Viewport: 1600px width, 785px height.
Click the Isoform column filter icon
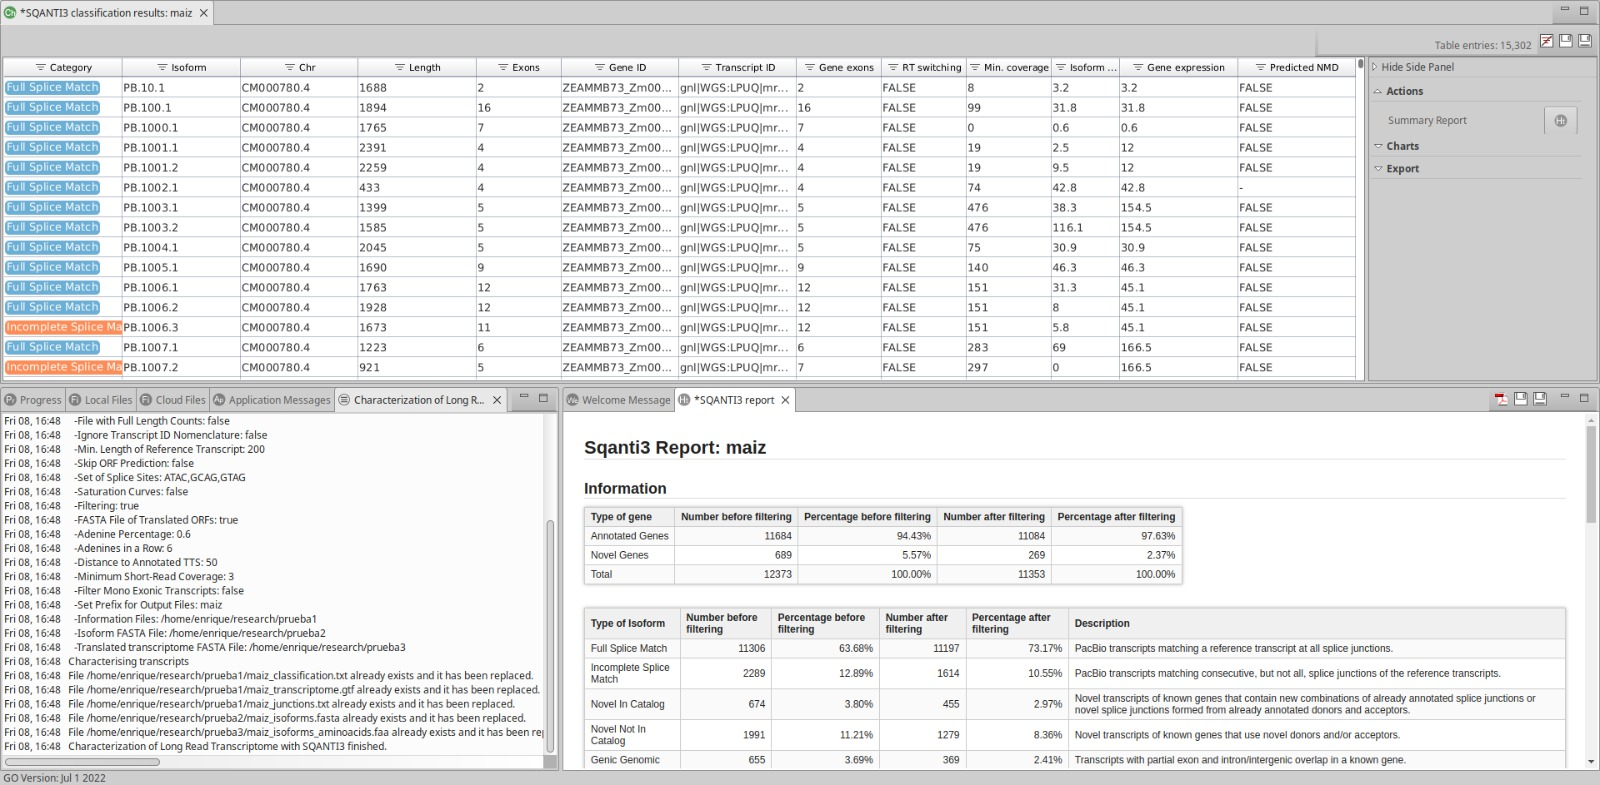tap(162, 67)
